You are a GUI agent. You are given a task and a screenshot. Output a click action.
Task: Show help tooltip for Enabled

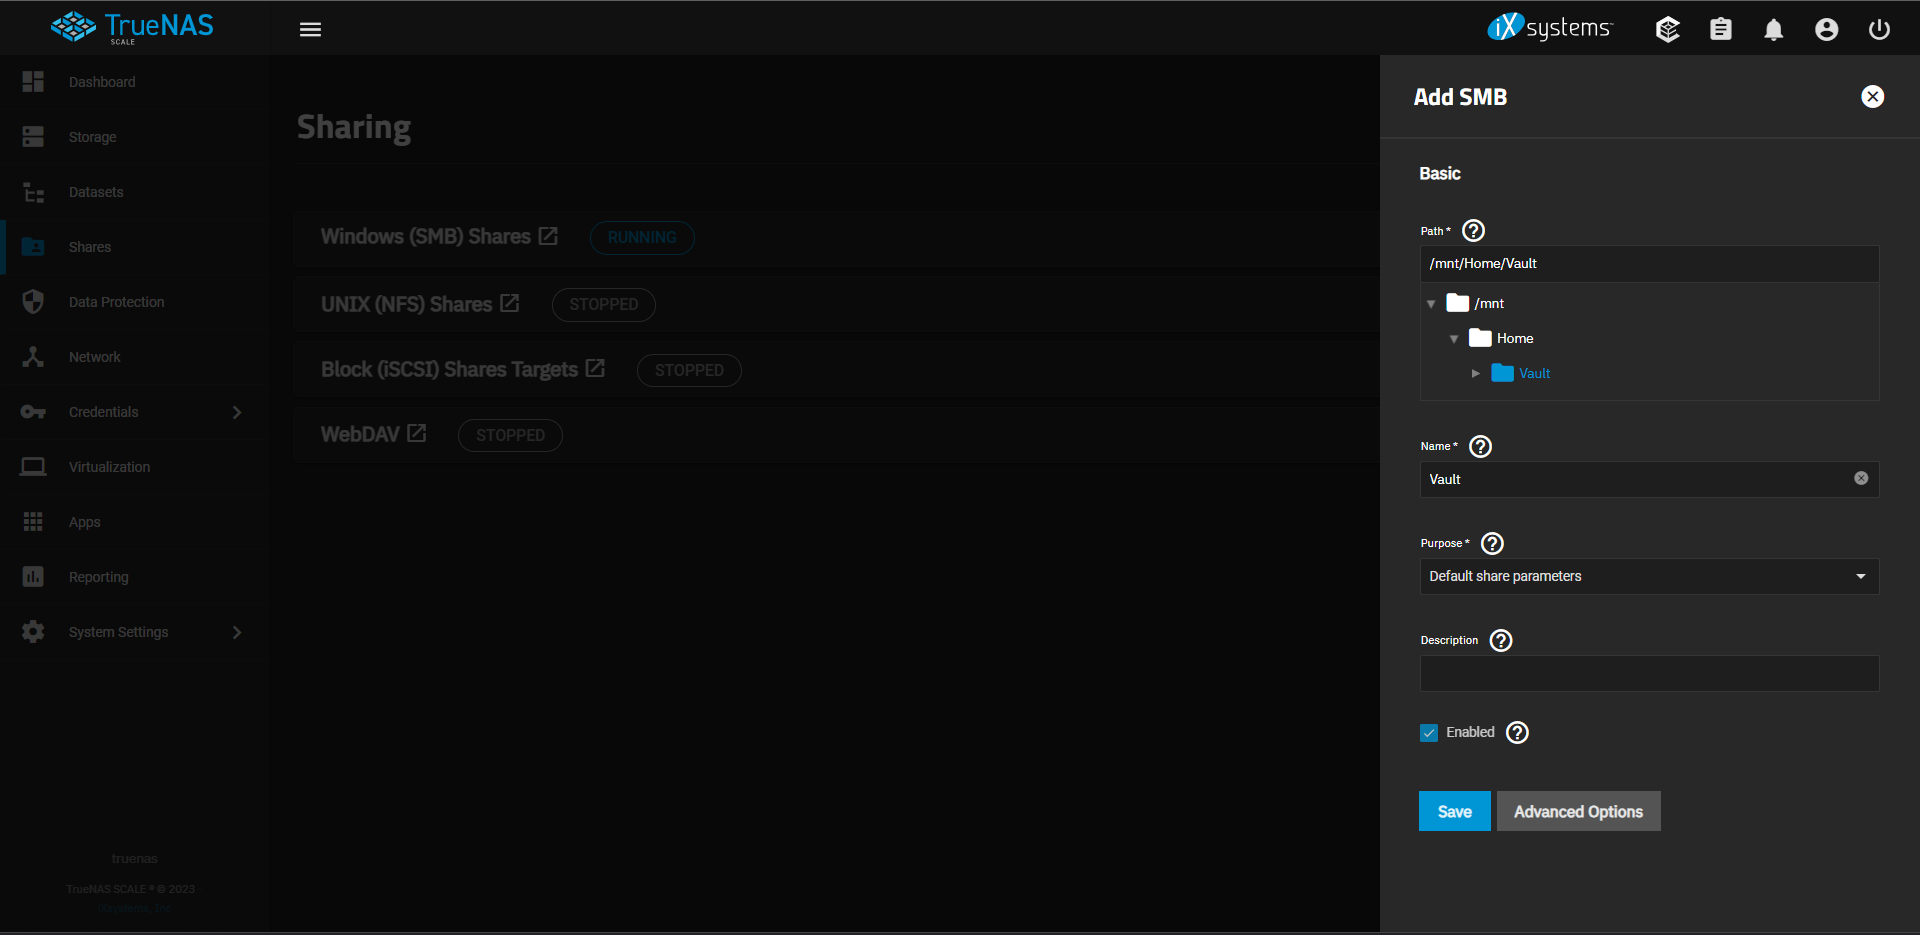[1517, 732]
